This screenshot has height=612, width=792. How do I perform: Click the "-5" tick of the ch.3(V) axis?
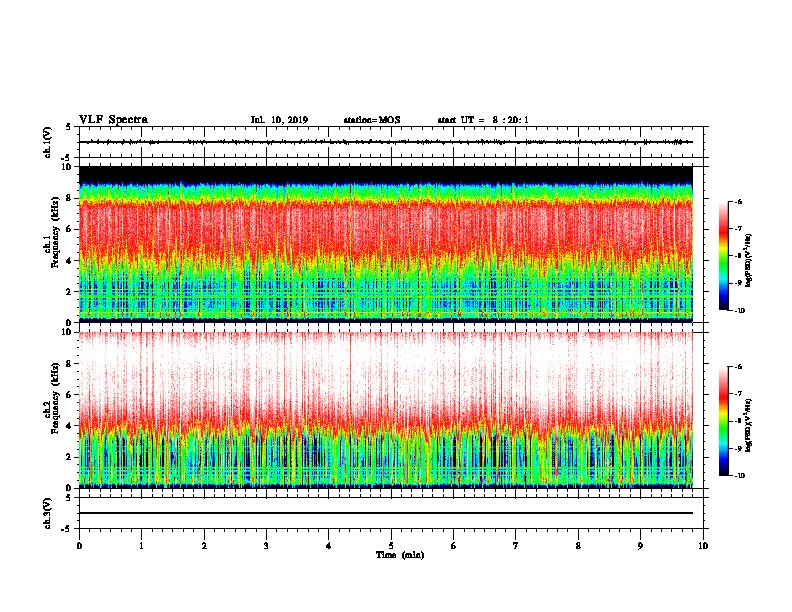(x=67, y=529)
